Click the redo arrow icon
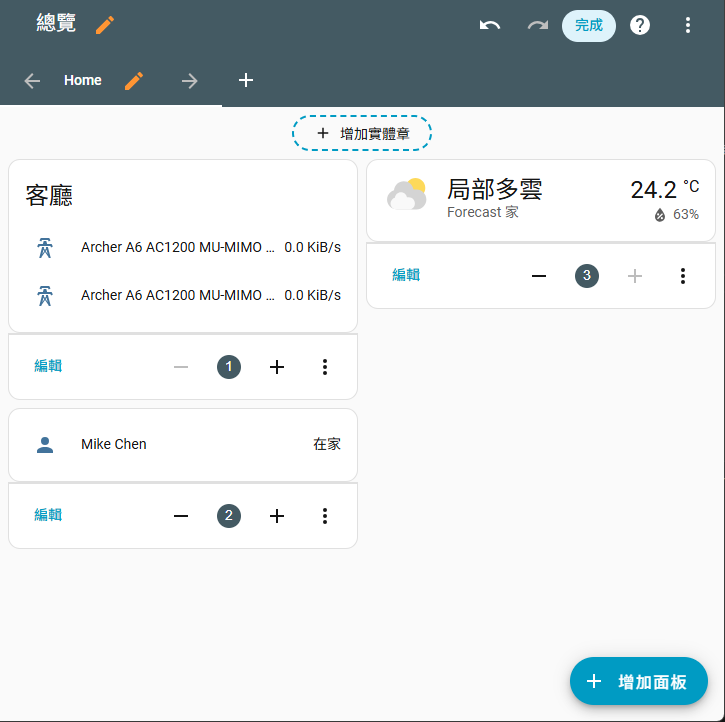The image size is (725, 722). [x=538, y=25]
